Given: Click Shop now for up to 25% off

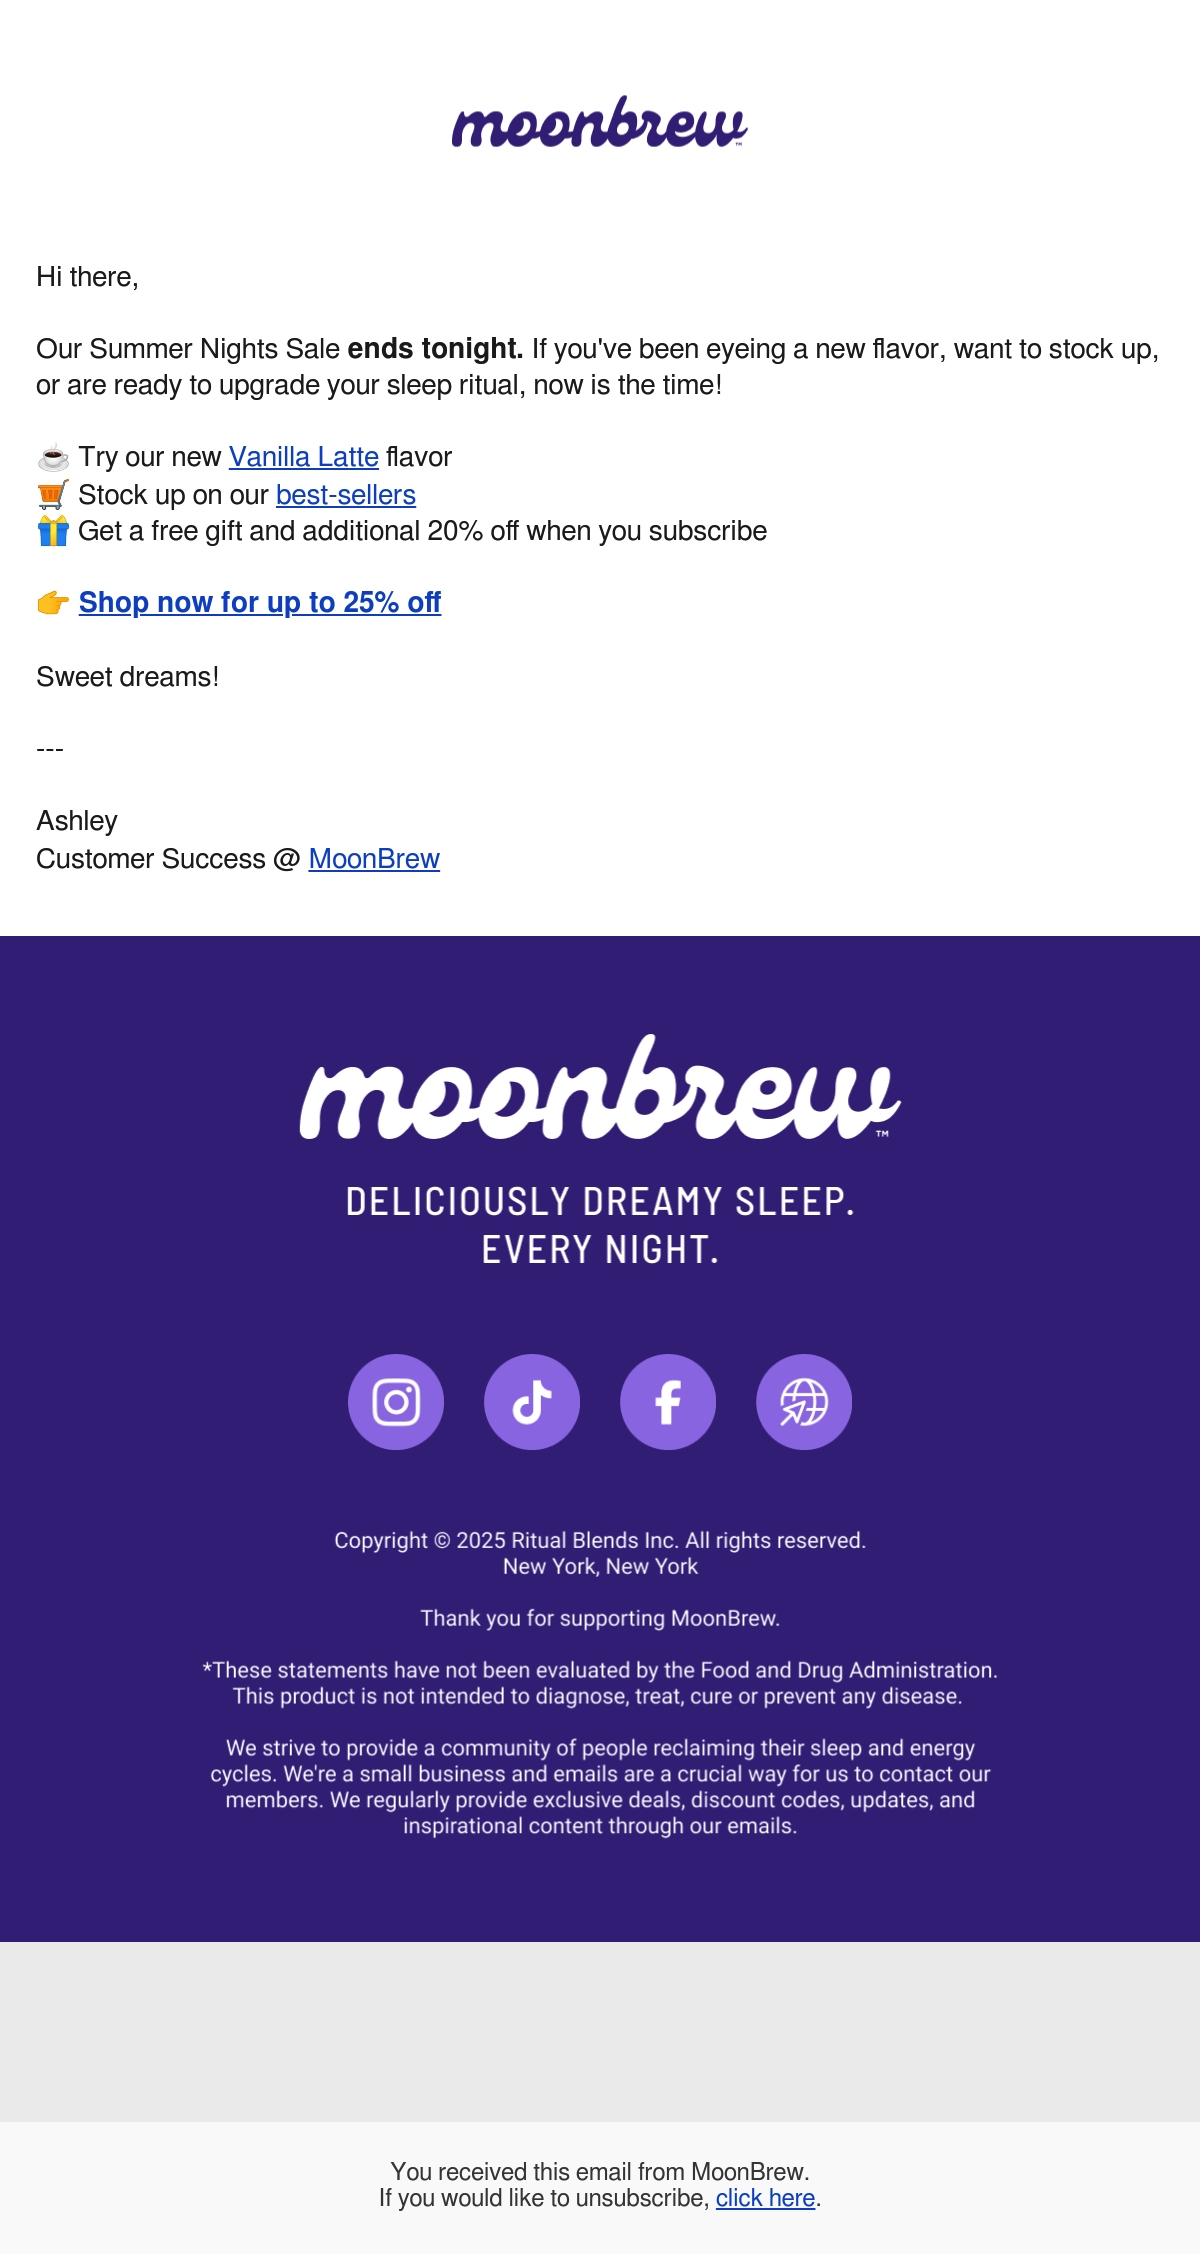Looking at the screenshot, I should (x=260, y=603).
